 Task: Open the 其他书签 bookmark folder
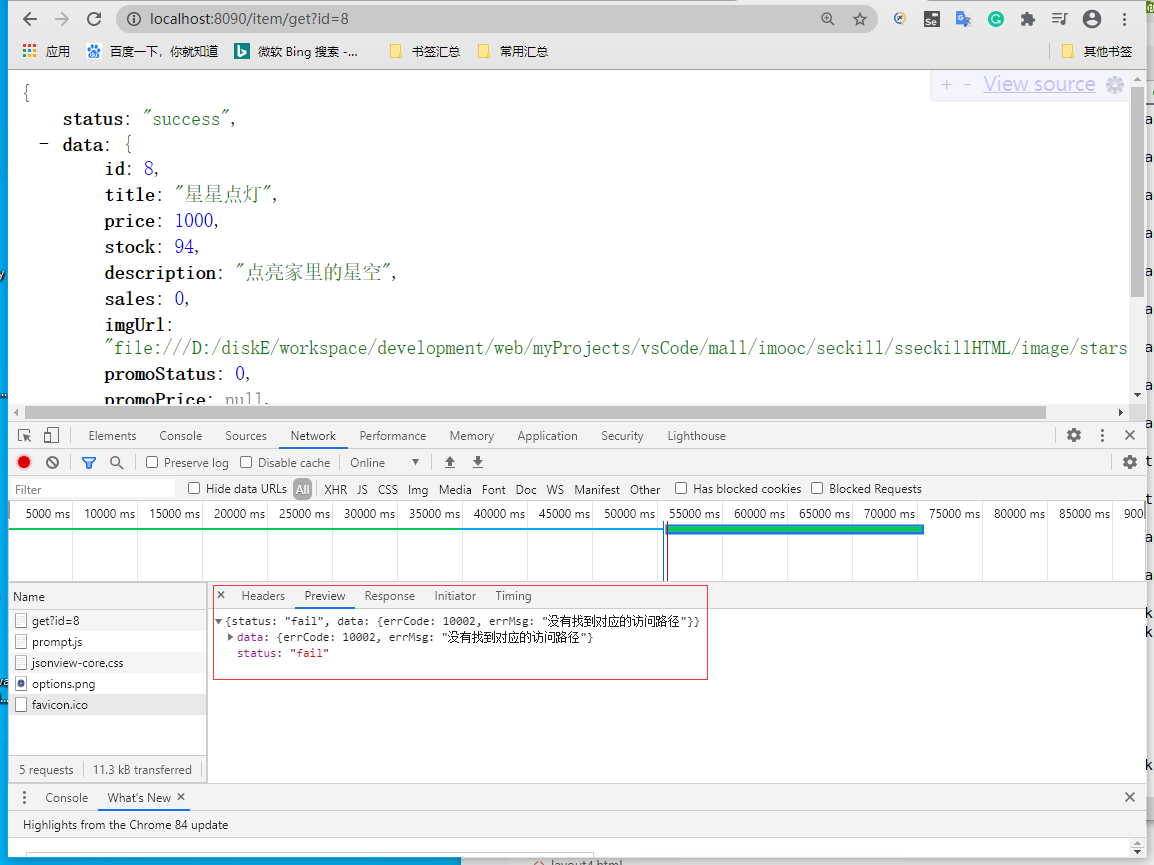[1097, 51]
